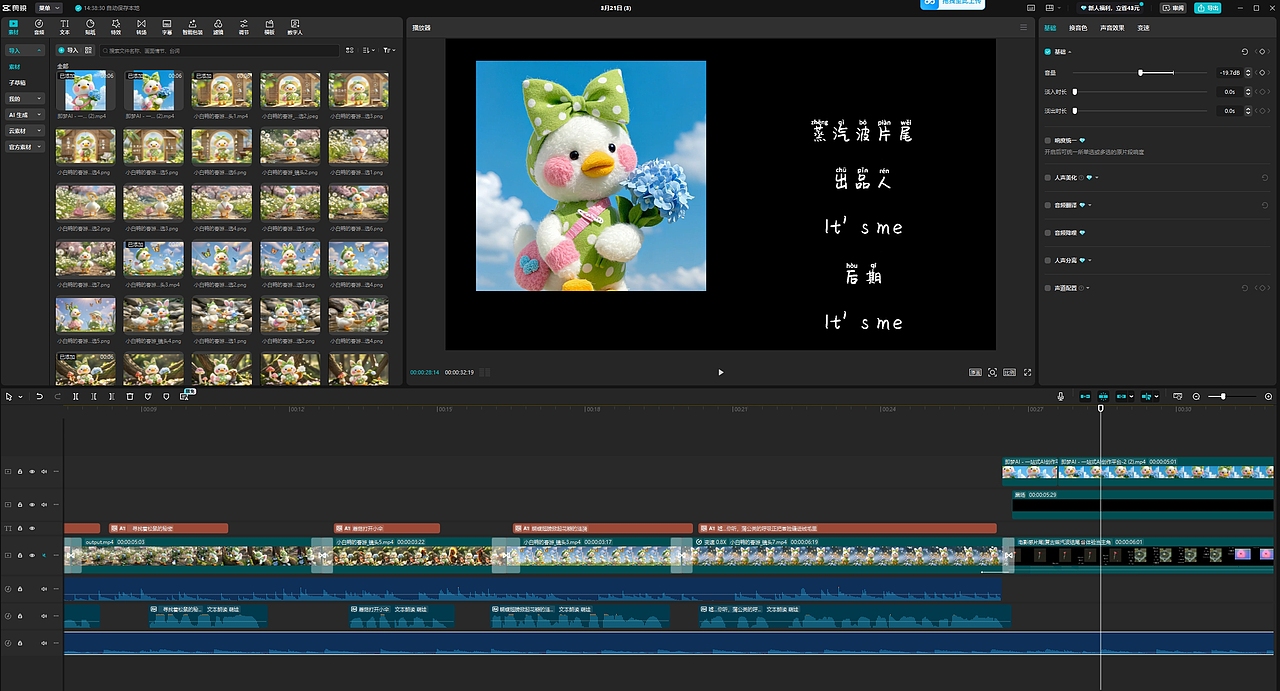Enable the 音频翻译 checkbox
Image resolution: width=1280 pixels, height=691 pixels.
1048,205
